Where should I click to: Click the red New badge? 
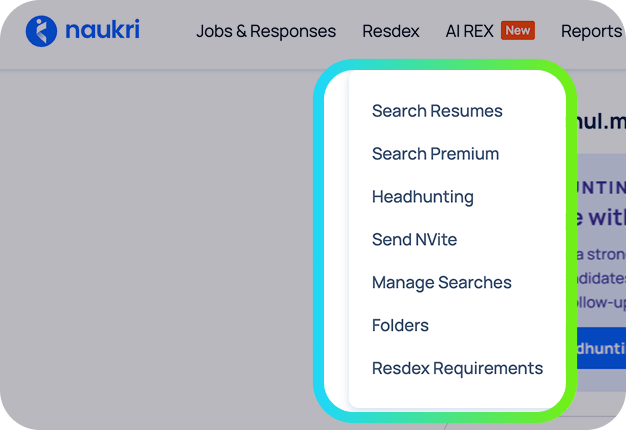(518, 30)
